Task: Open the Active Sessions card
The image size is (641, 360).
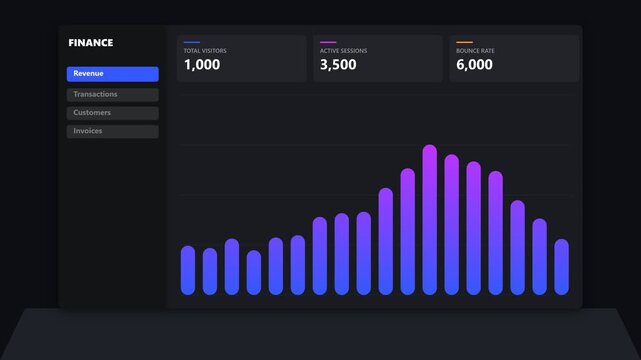Action: coord(378,58)
